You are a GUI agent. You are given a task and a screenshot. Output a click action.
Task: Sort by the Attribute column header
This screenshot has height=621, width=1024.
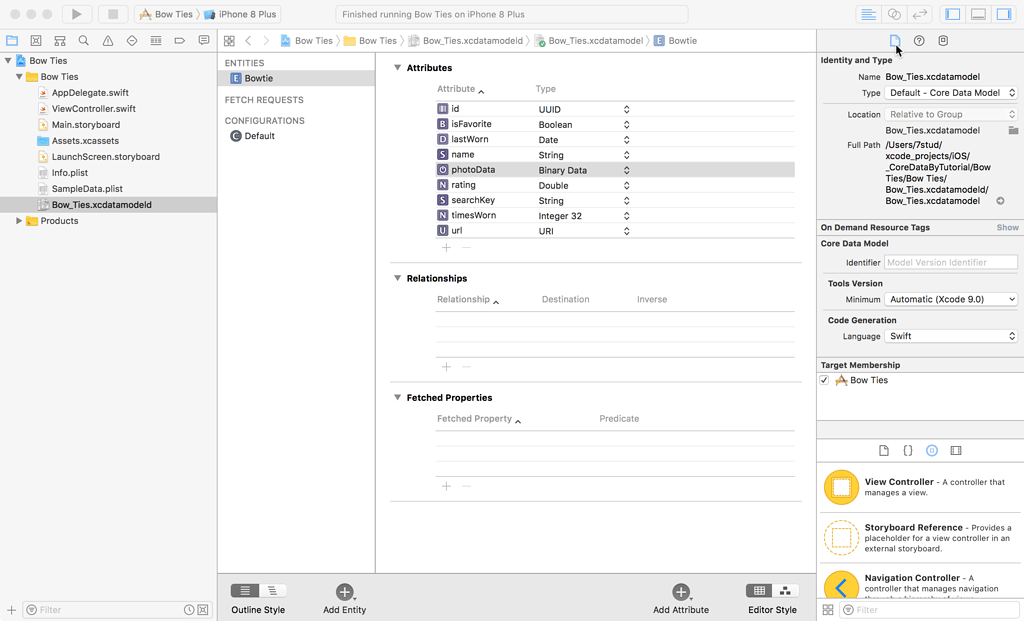tap(460, 89)
